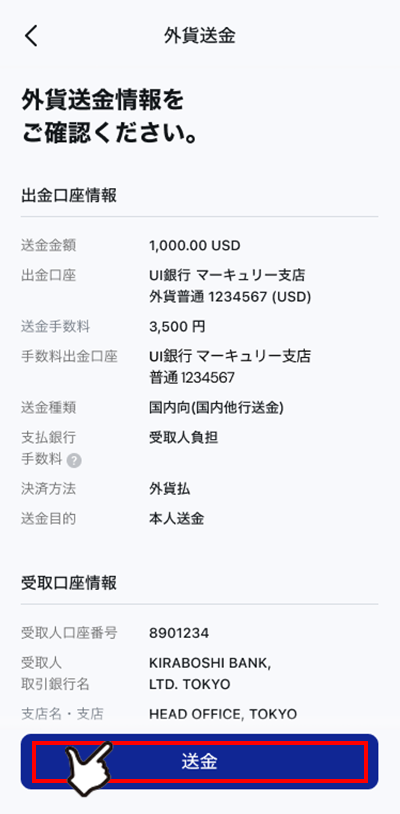The image size is (400, 814).
Task: Select the 1,000.00 USD amount value
Action: pos(195,246)
